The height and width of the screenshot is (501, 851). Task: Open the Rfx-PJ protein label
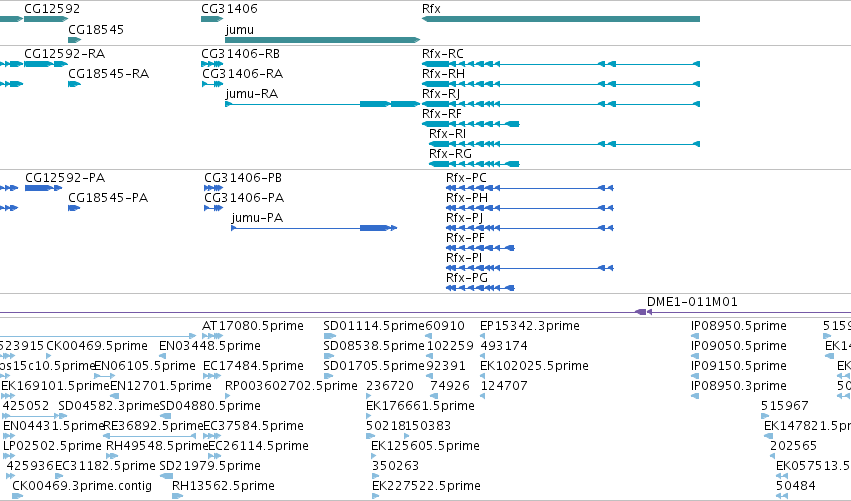[x=465, y=218]
